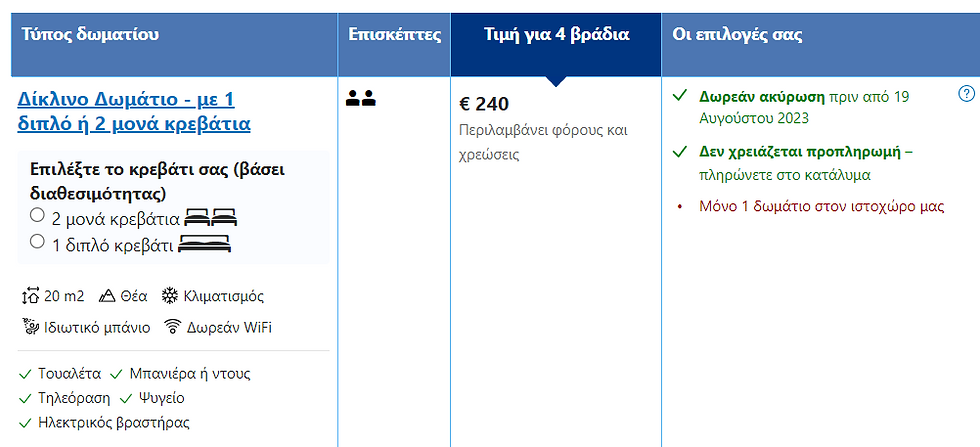Click the Οι επιλογές σας column header
Image resolution: width=980 pixels, height=447 pixels.
coord(737,35)
